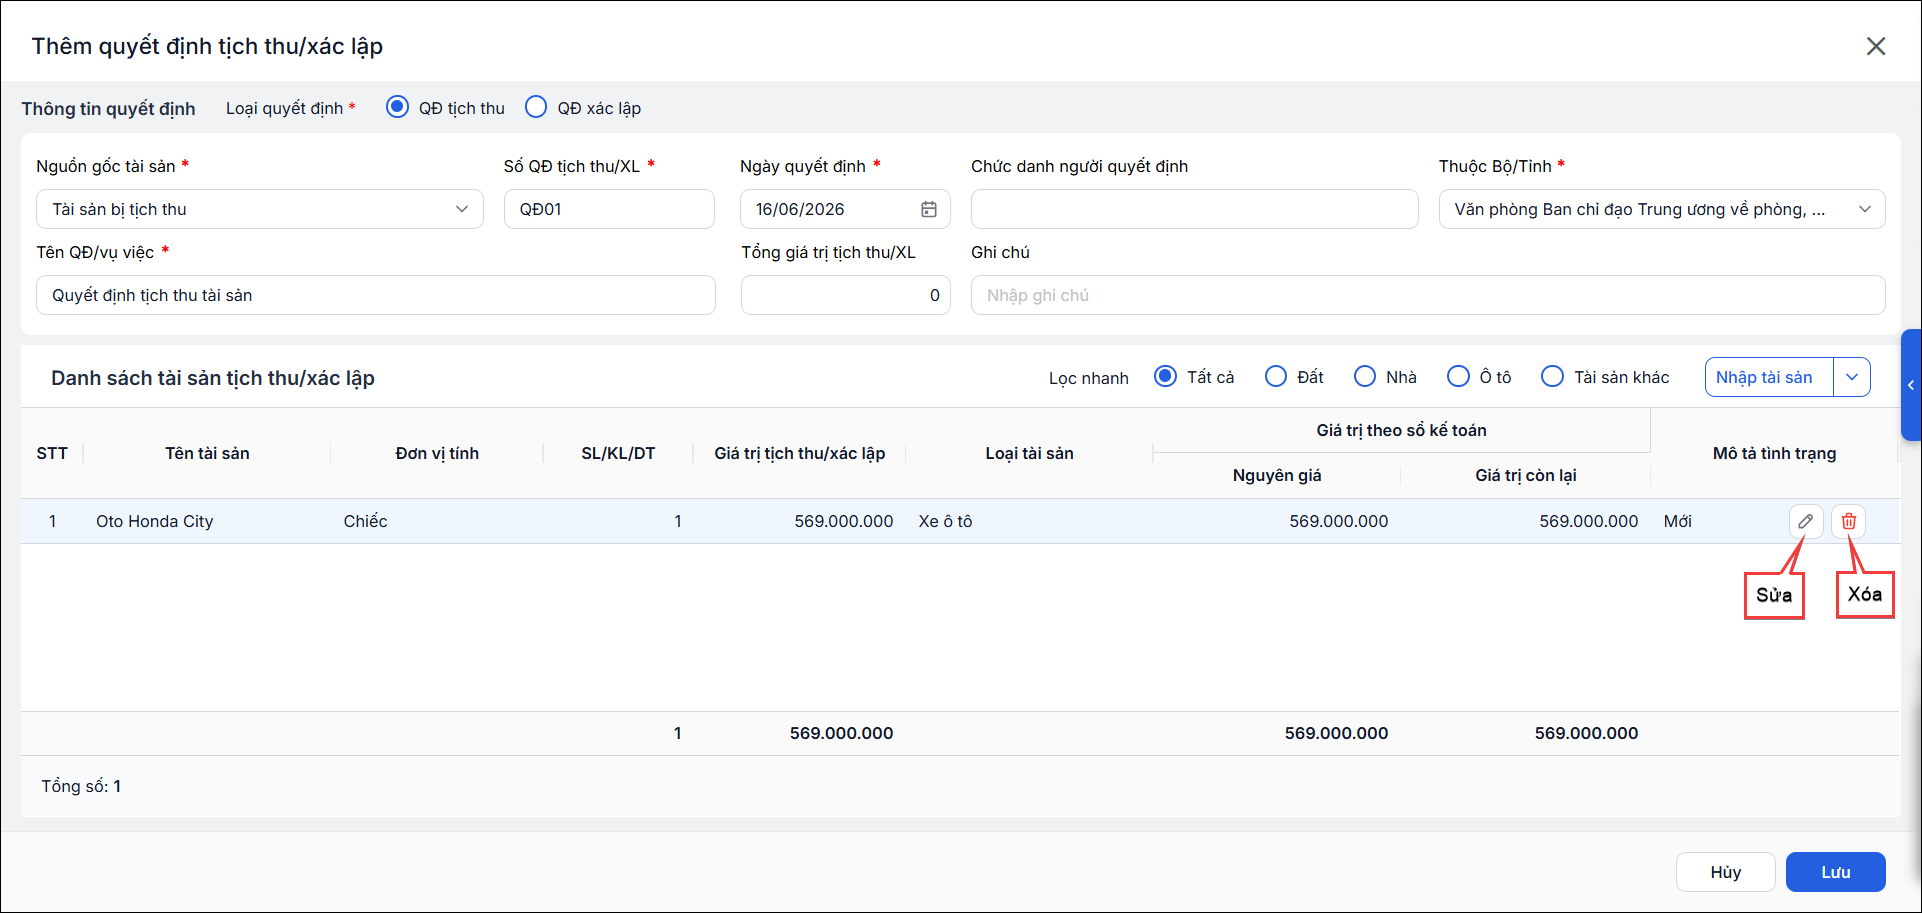
Task: Focus the Chức danh người quyết định field
Action: coord(1195,209)
